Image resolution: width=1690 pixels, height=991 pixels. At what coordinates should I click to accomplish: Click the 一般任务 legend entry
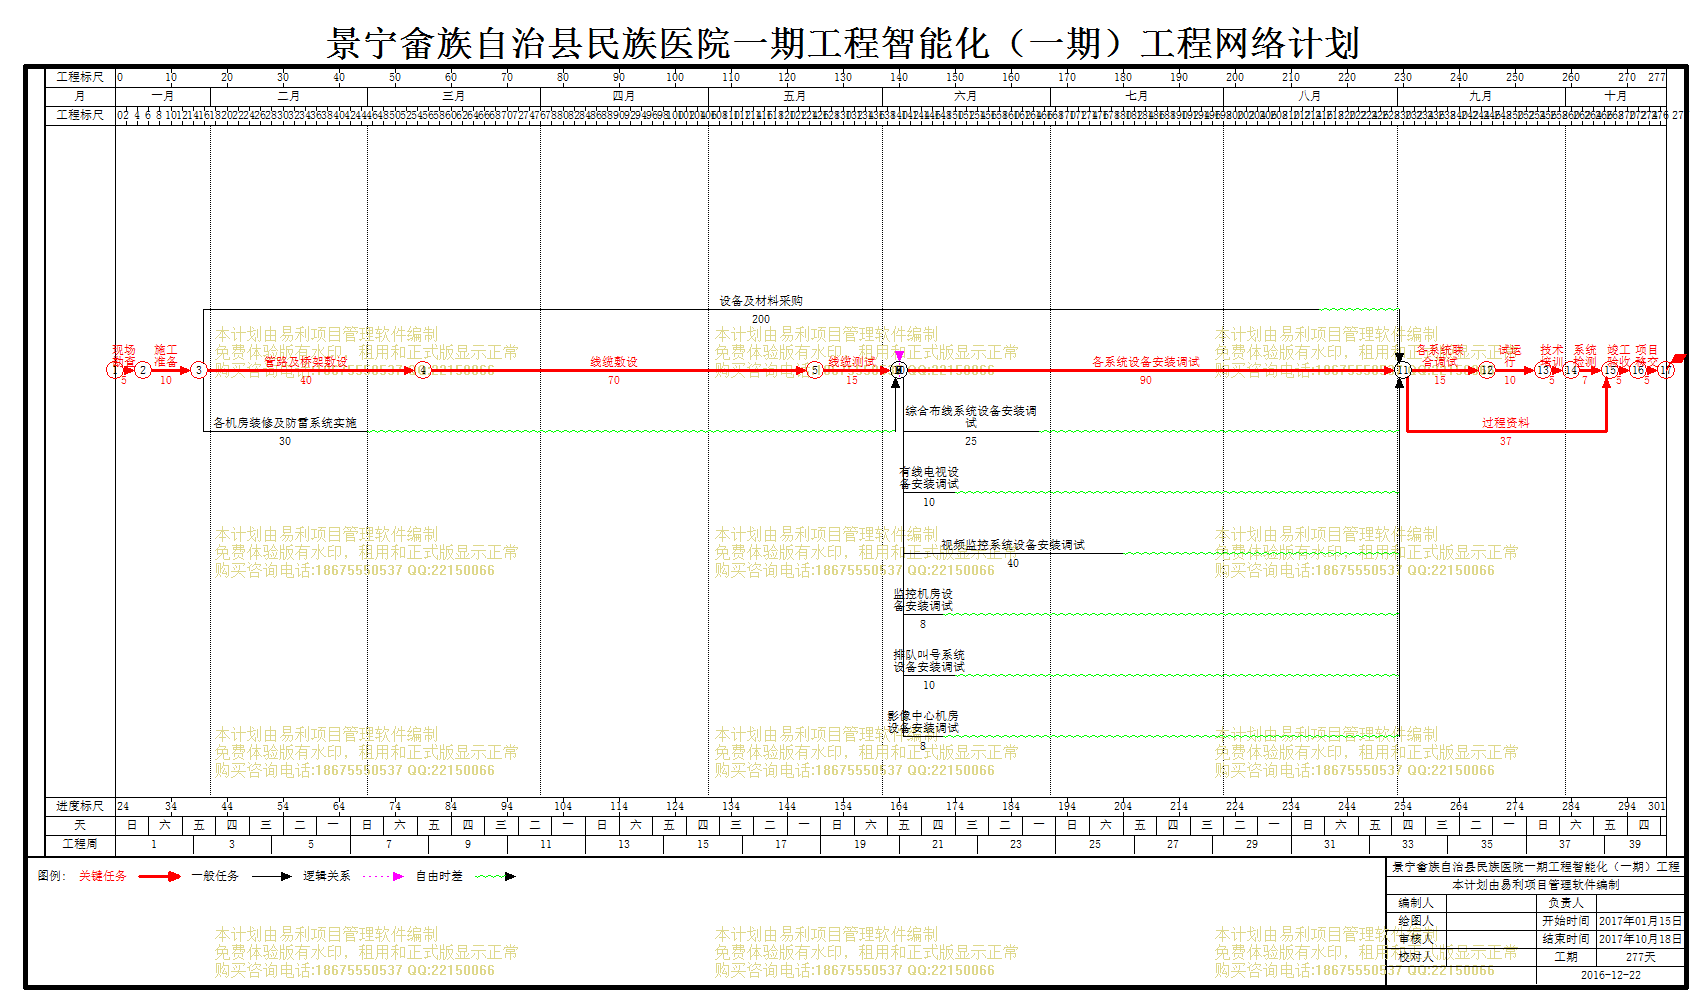215,876
